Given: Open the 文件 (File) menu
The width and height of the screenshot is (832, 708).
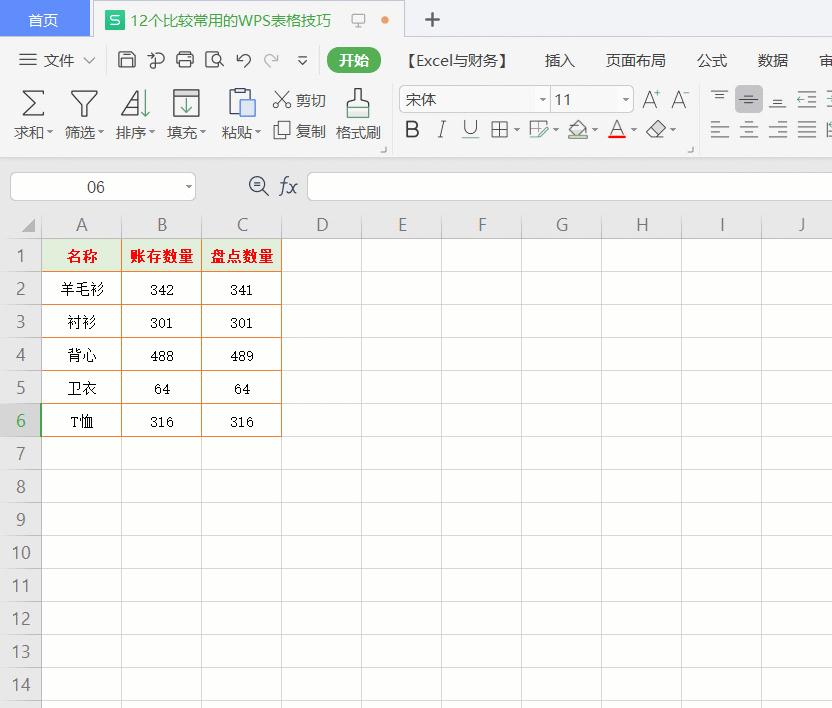Looking at the screenshot, I should click(x=58, y=61).
